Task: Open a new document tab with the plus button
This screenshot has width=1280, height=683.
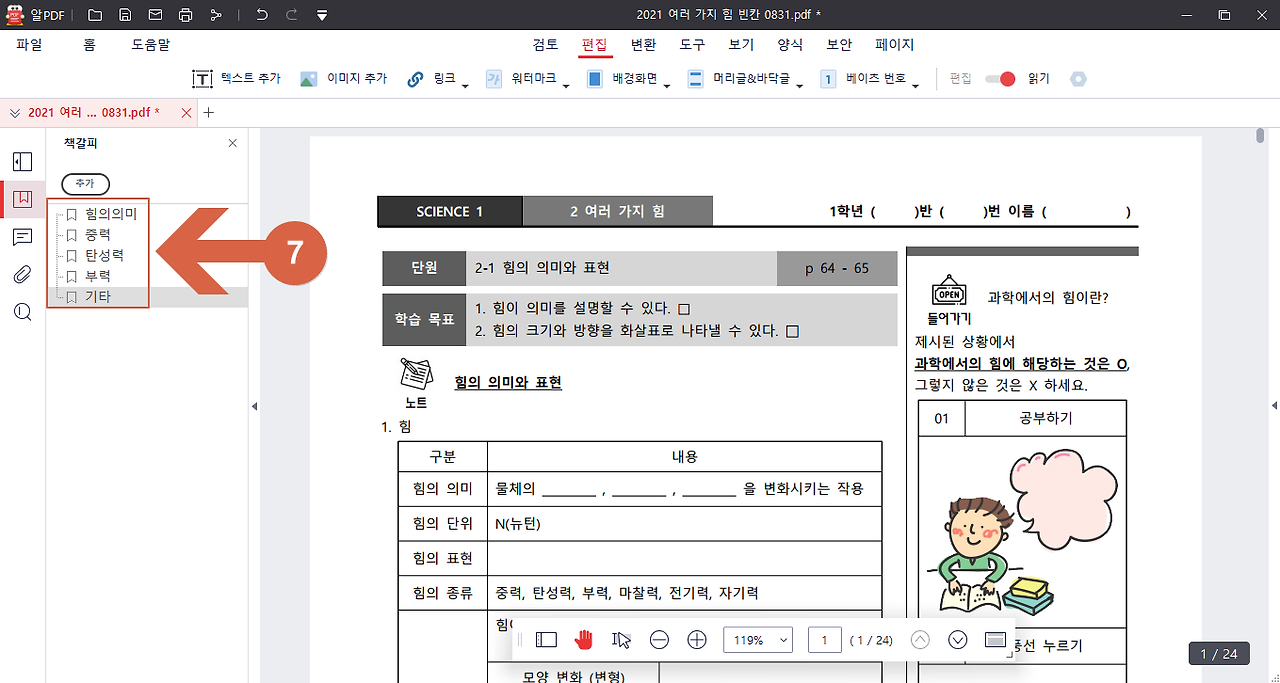Action: (208, 113)
